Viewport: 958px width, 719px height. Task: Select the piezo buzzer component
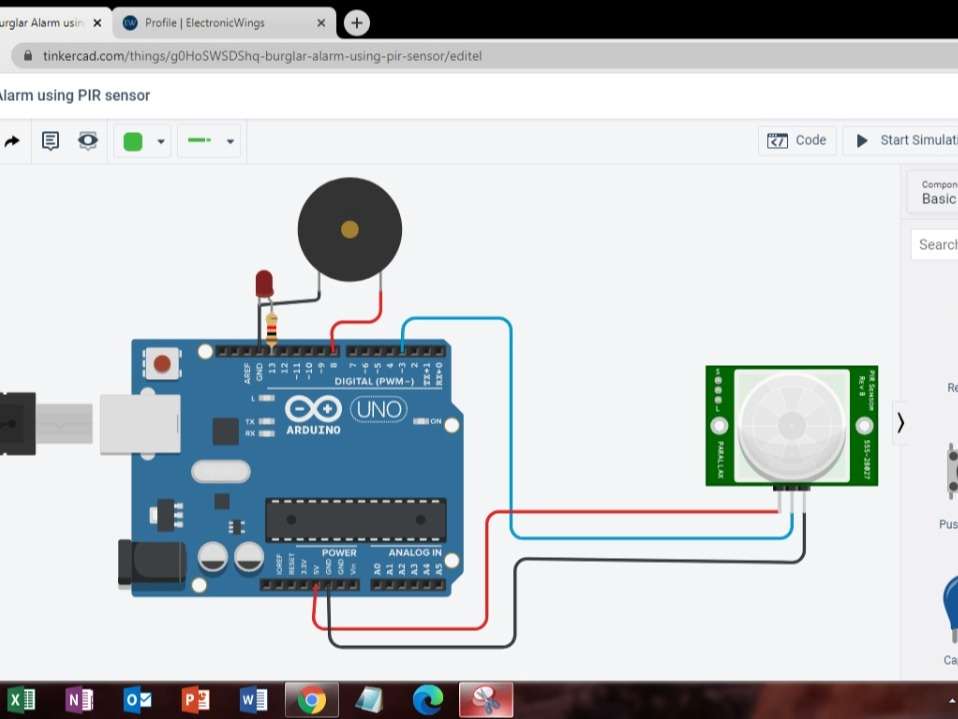[349, 230]
